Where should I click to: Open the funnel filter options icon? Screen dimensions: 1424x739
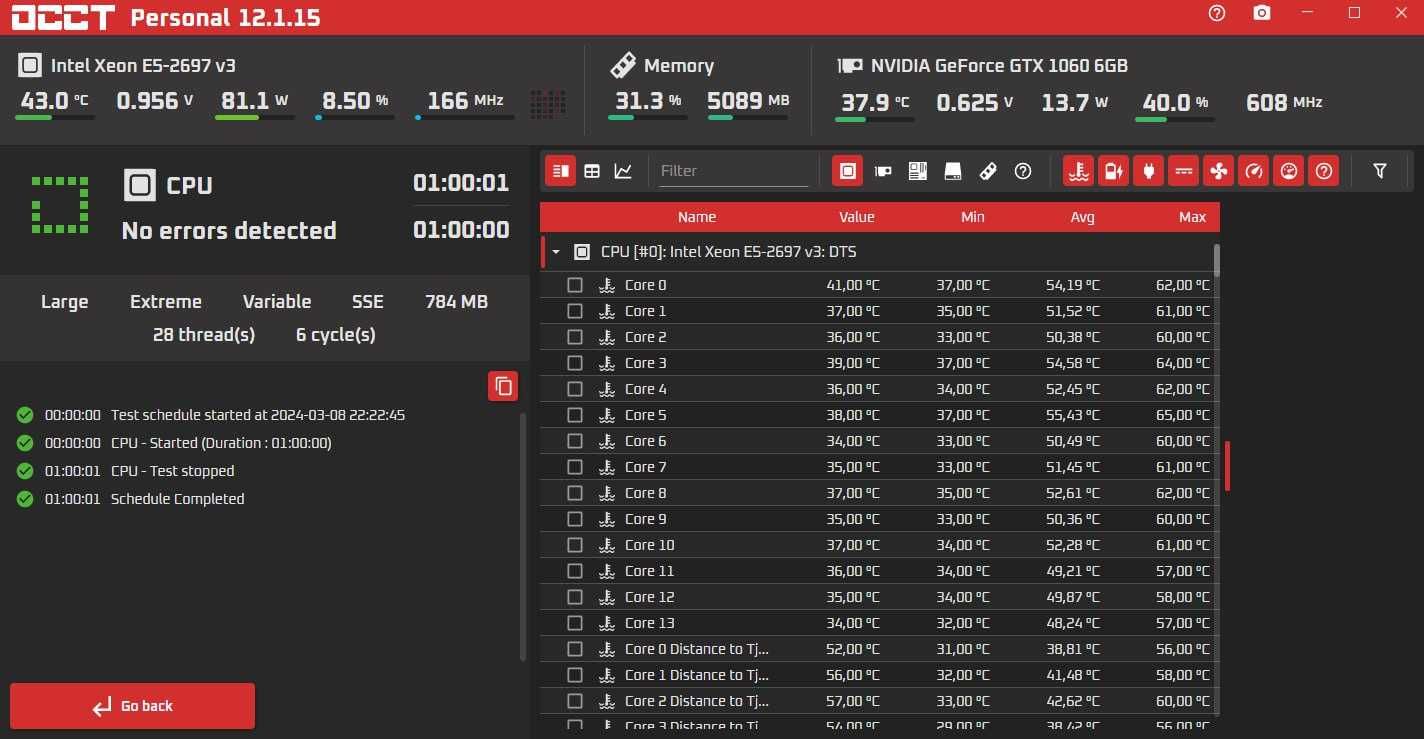(x=1380, y=171)
